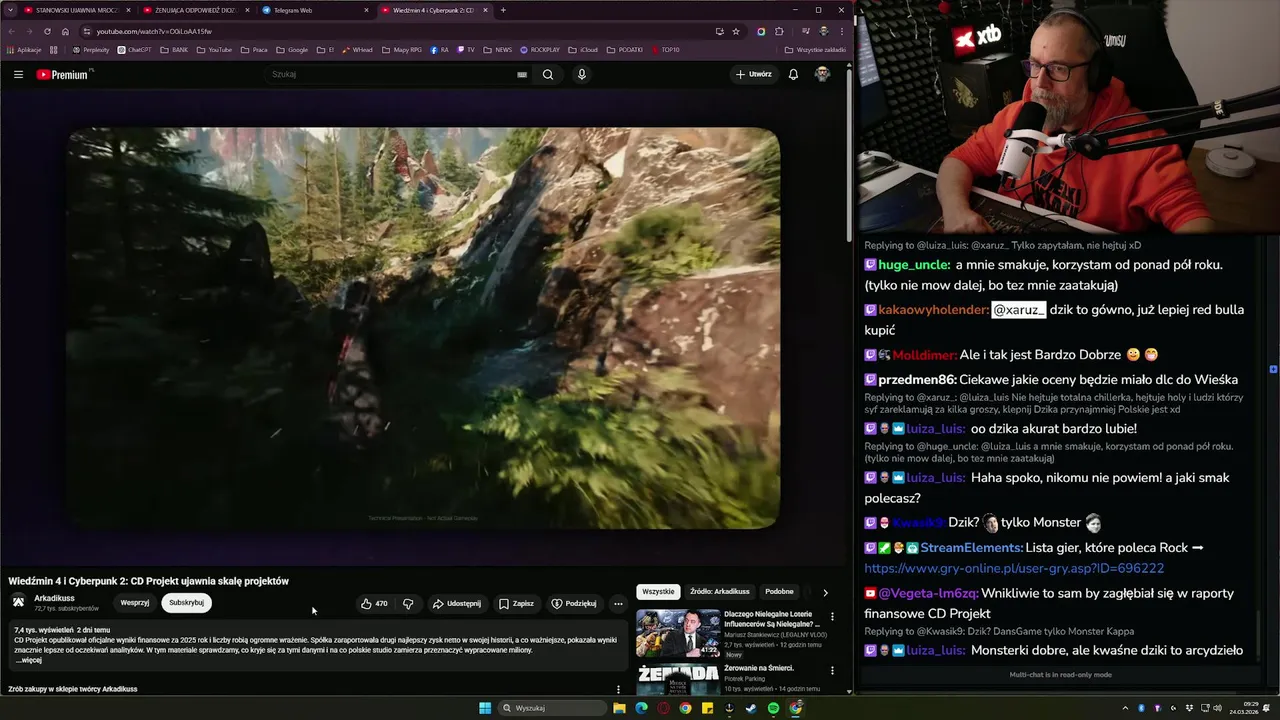Reload the page with the refresh icon
1280x720 pixels.
pos(47,31)
